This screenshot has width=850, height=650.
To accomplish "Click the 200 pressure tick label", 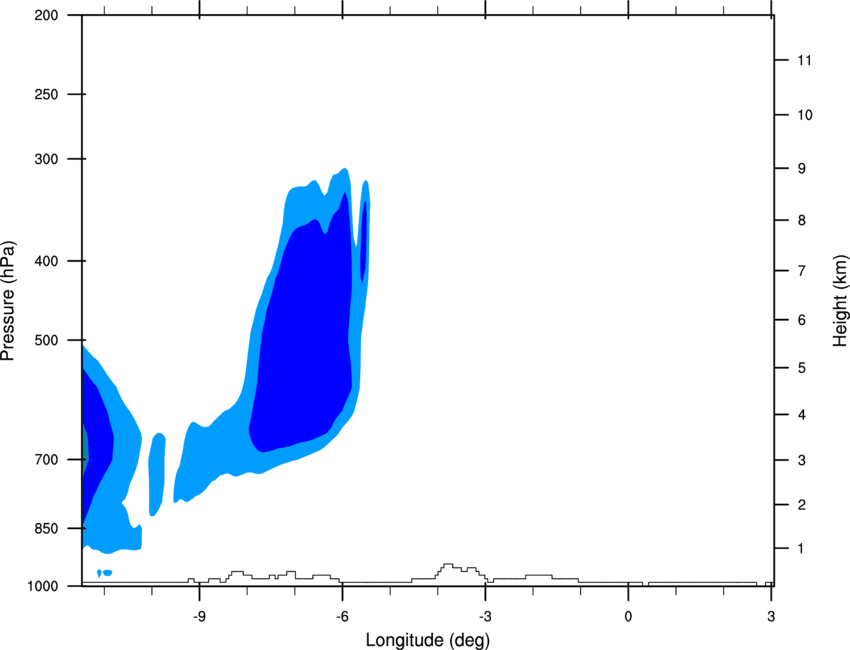I will coord(46,15).
